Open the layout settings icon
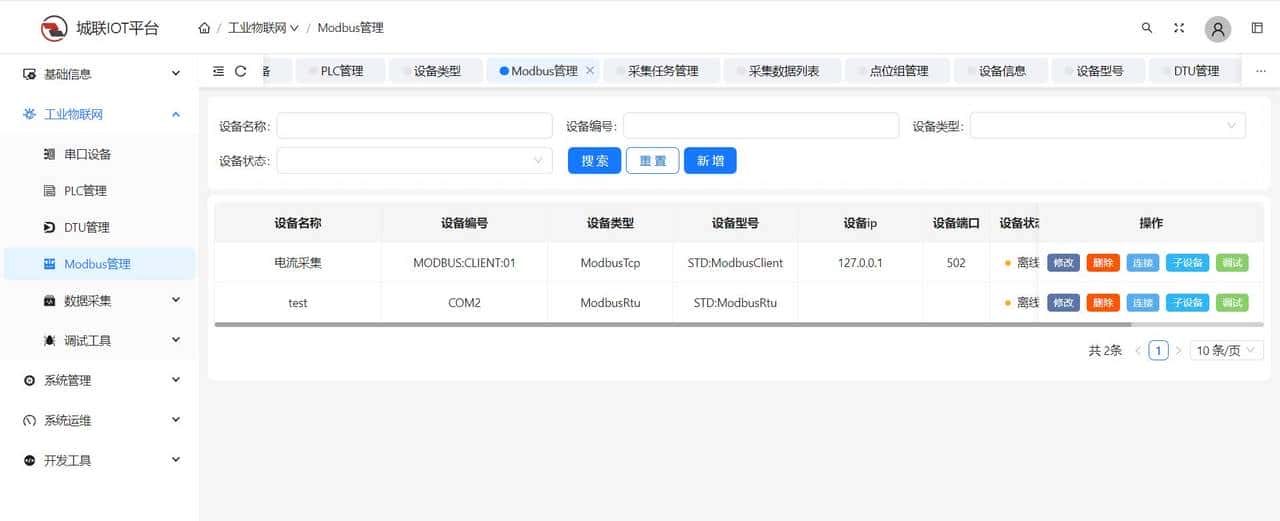 coord(1258,28)
